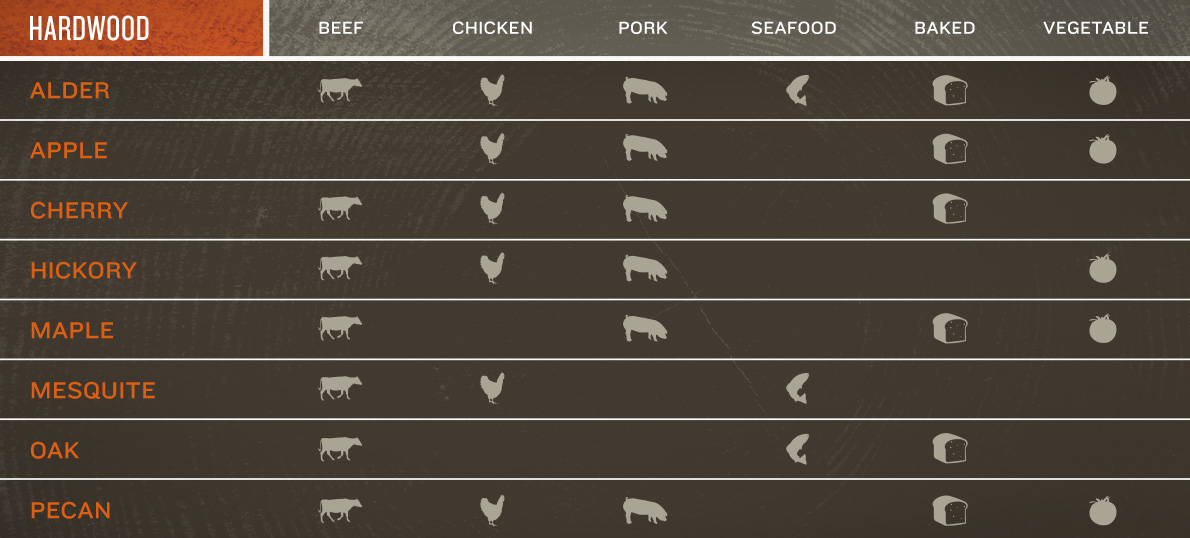Select the Baked column header
The image size is (1190, 538).
944,28
